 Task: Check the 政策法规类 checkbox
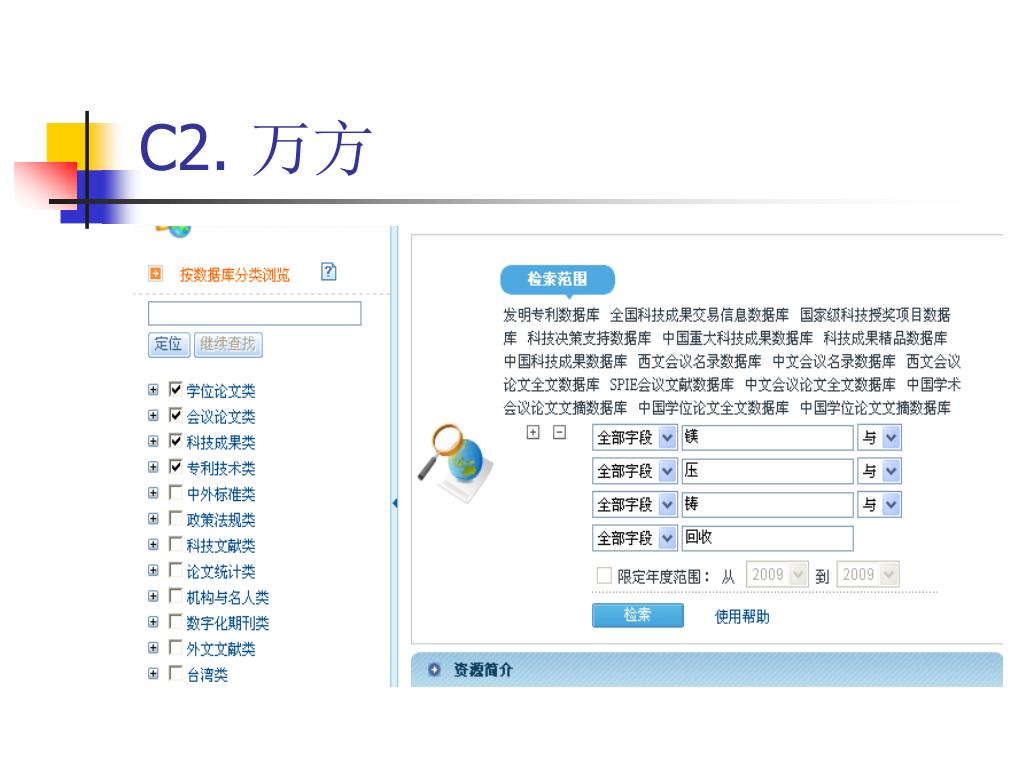[x=175, y=518]
